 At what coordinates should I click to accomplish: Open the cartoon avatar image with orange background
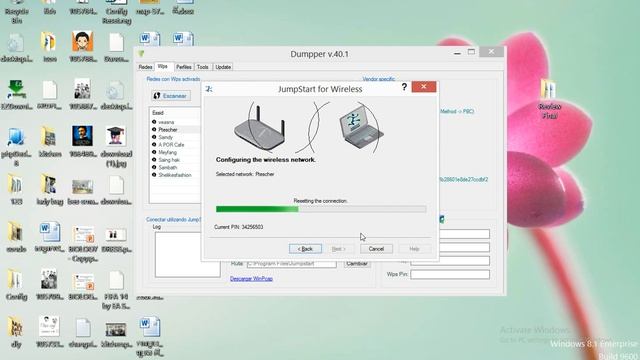[82, 46]
